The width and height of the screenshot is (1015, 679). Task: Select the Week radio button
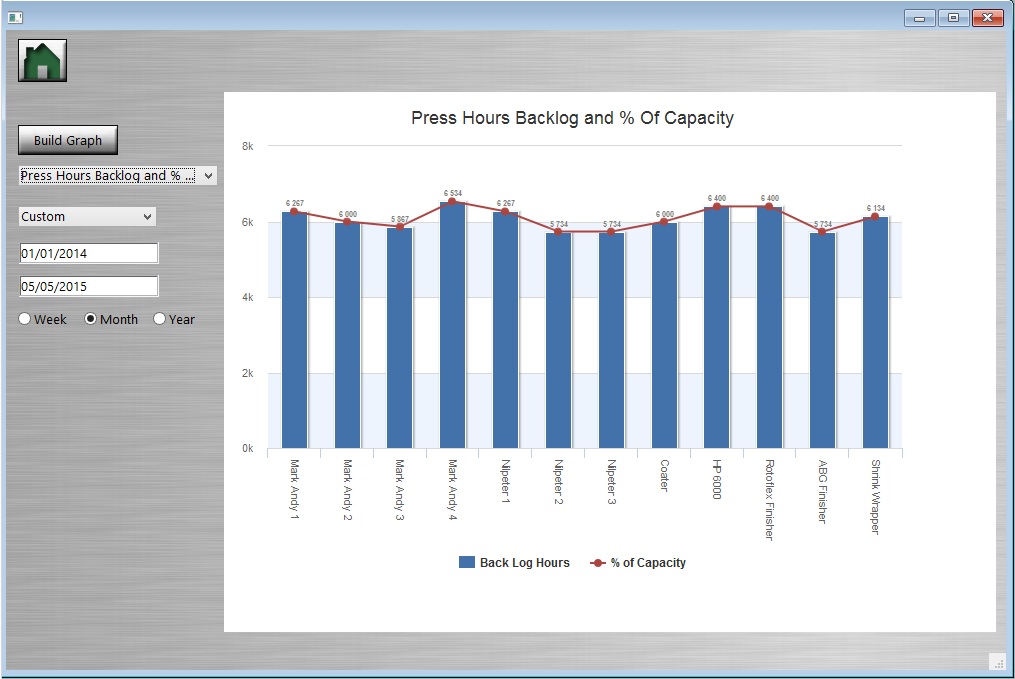[26, 320]
